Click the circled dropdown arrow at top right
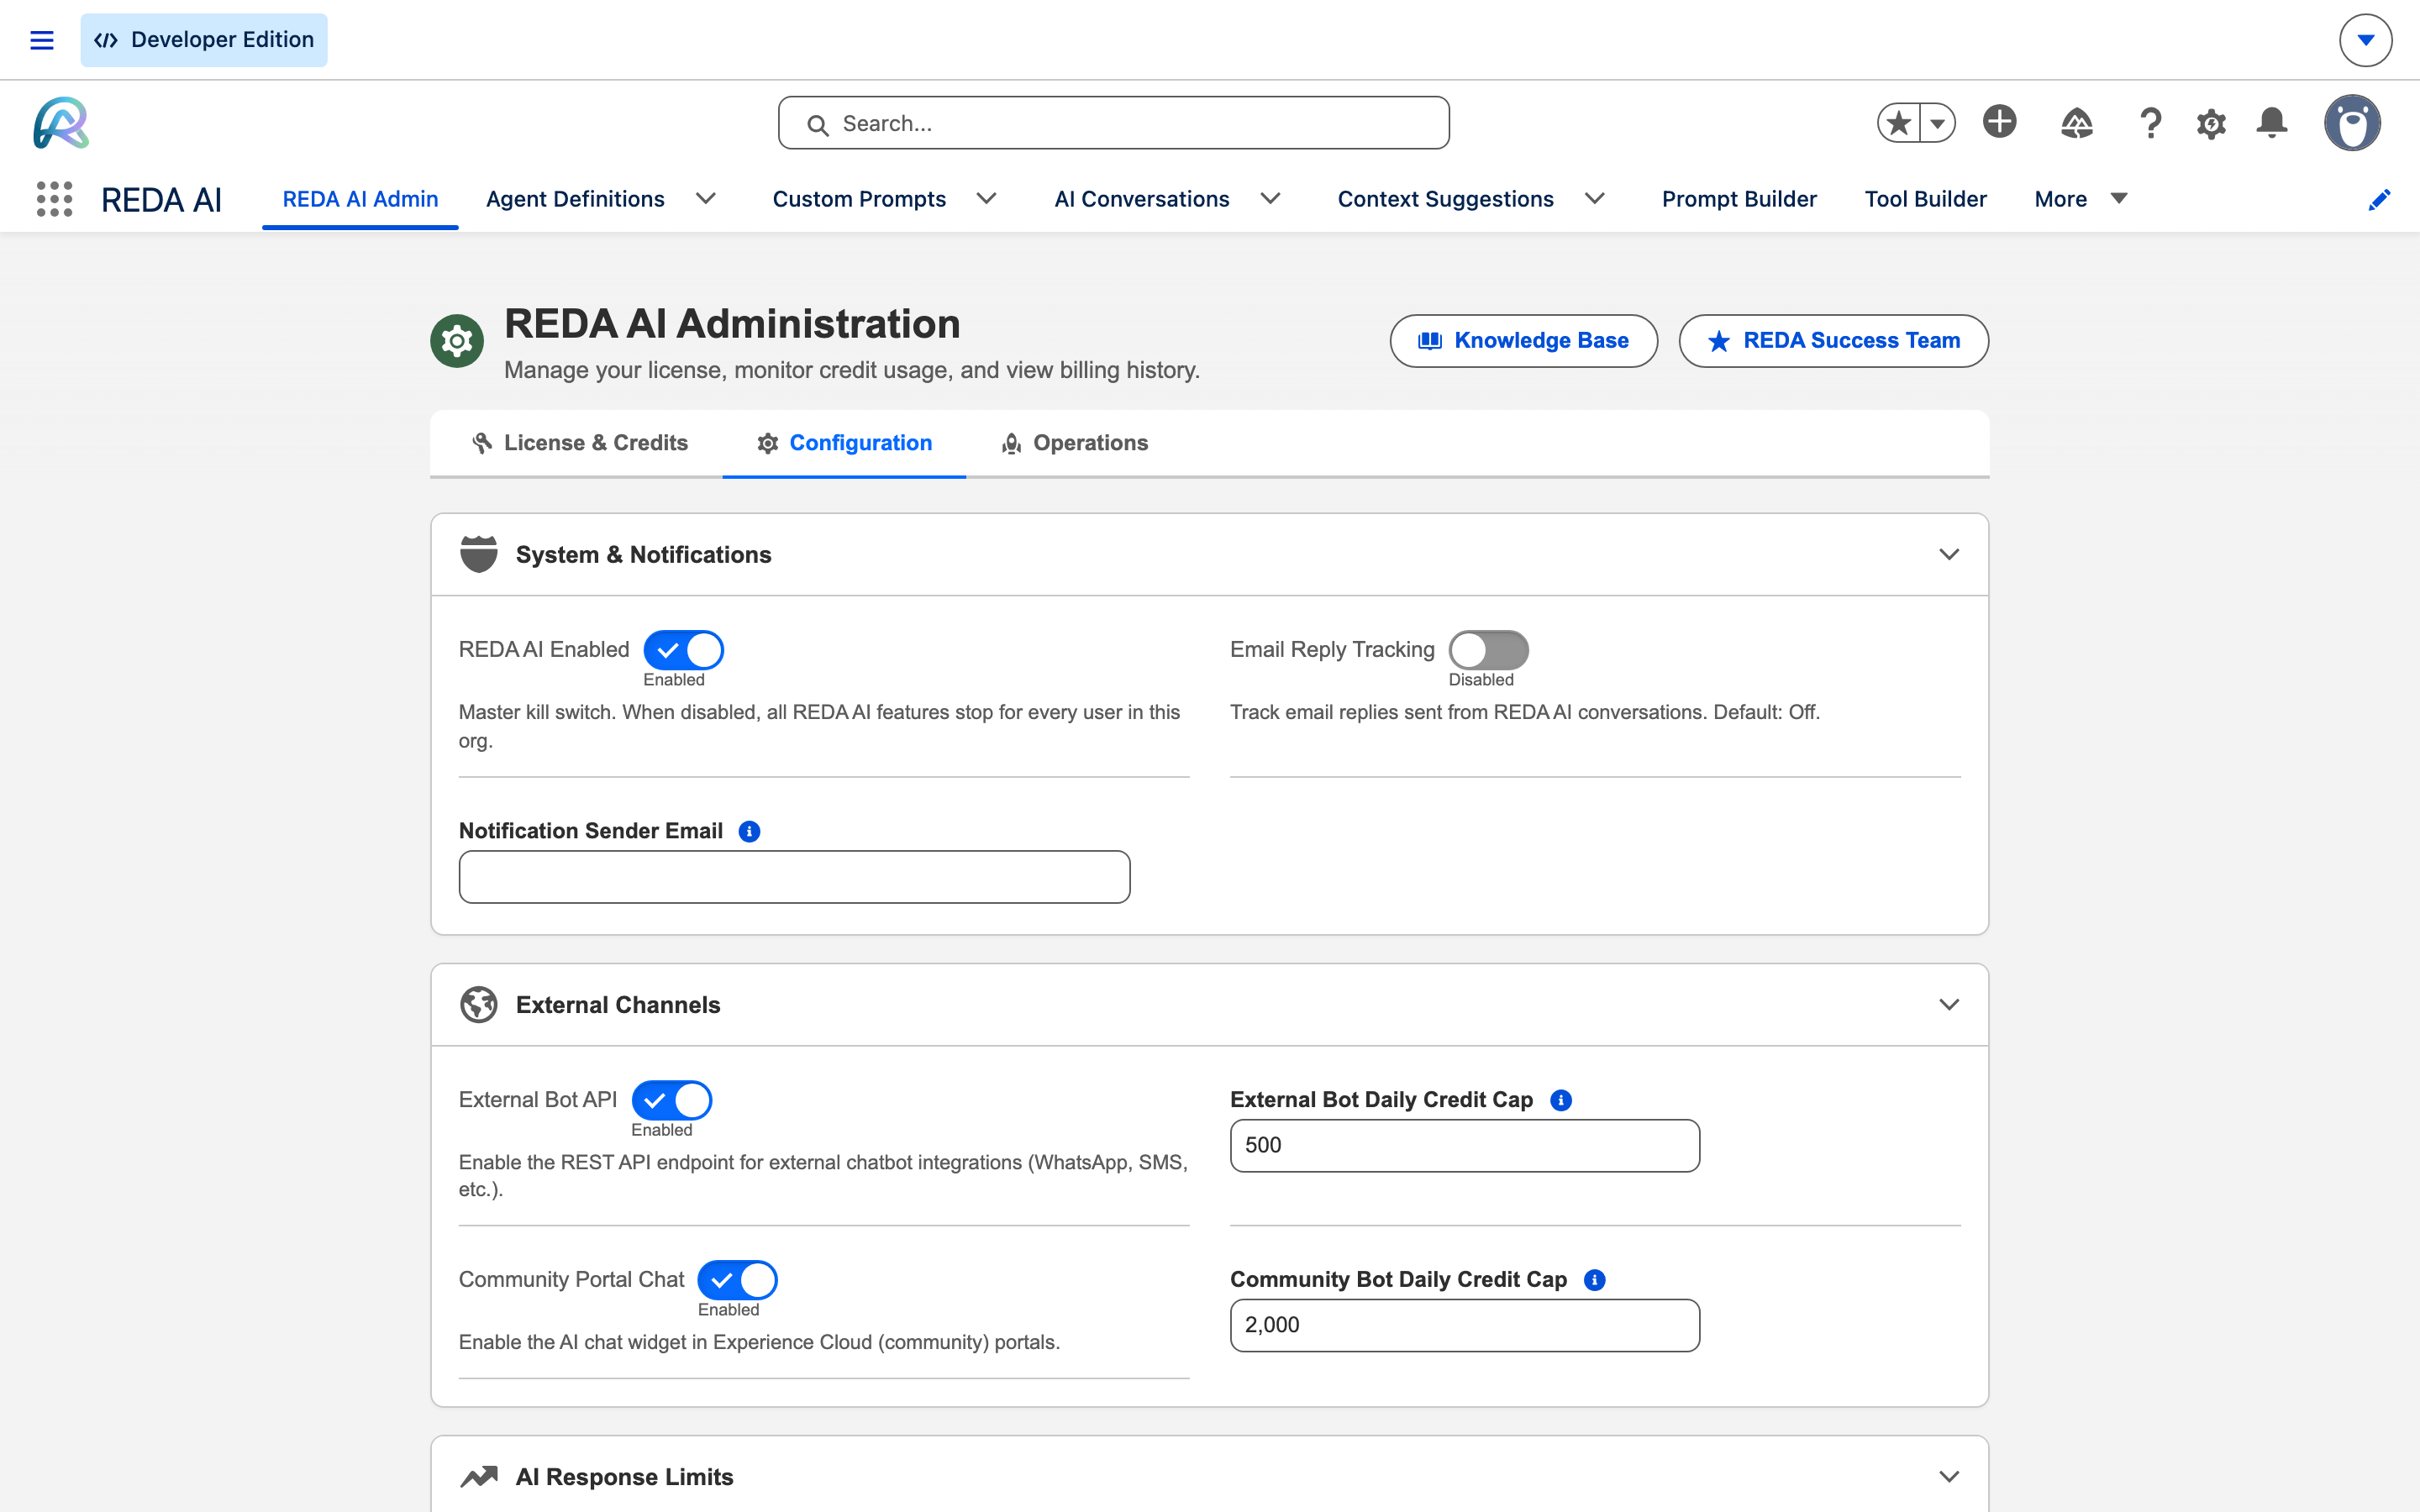 (2365, 40)
